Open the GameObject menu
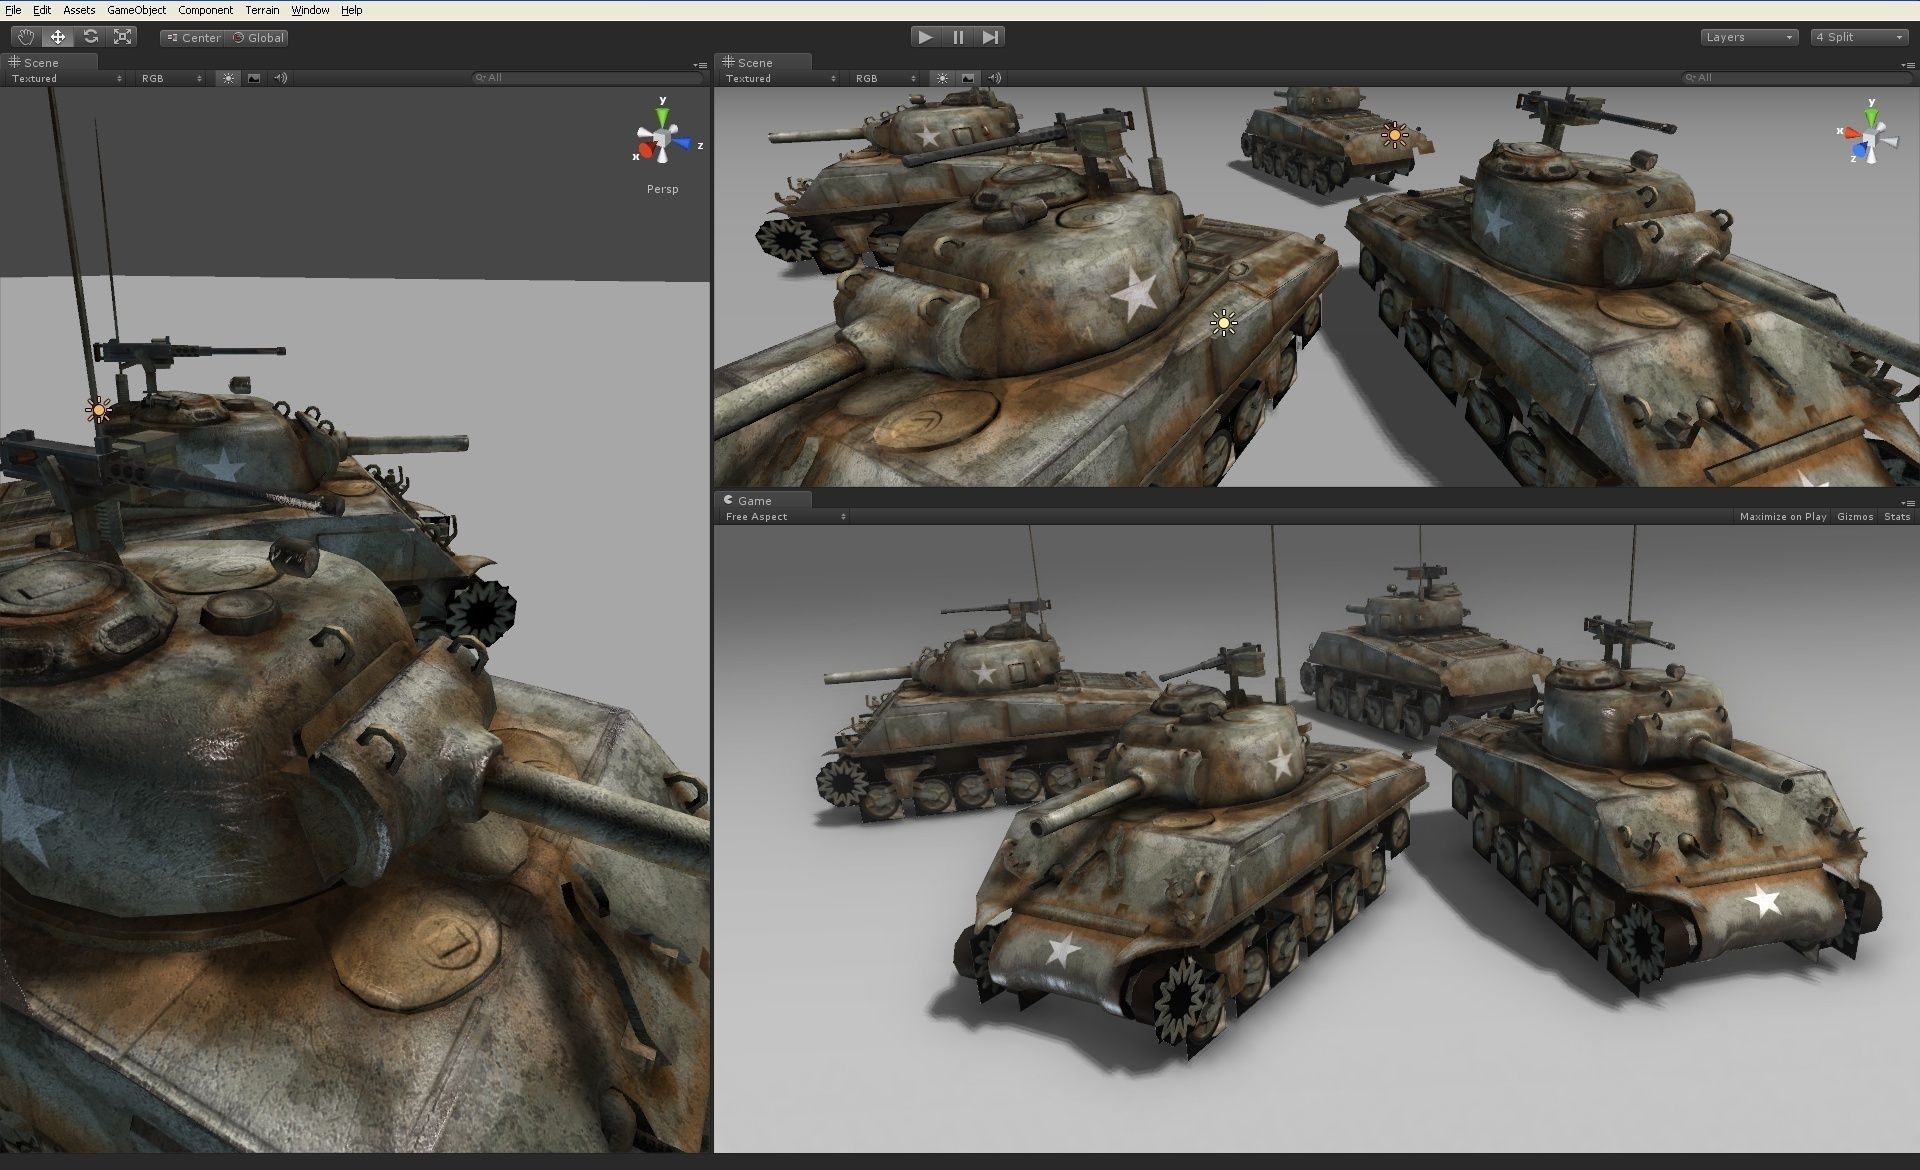This screenshot has height=1170, width=1920. click(136, 10)
